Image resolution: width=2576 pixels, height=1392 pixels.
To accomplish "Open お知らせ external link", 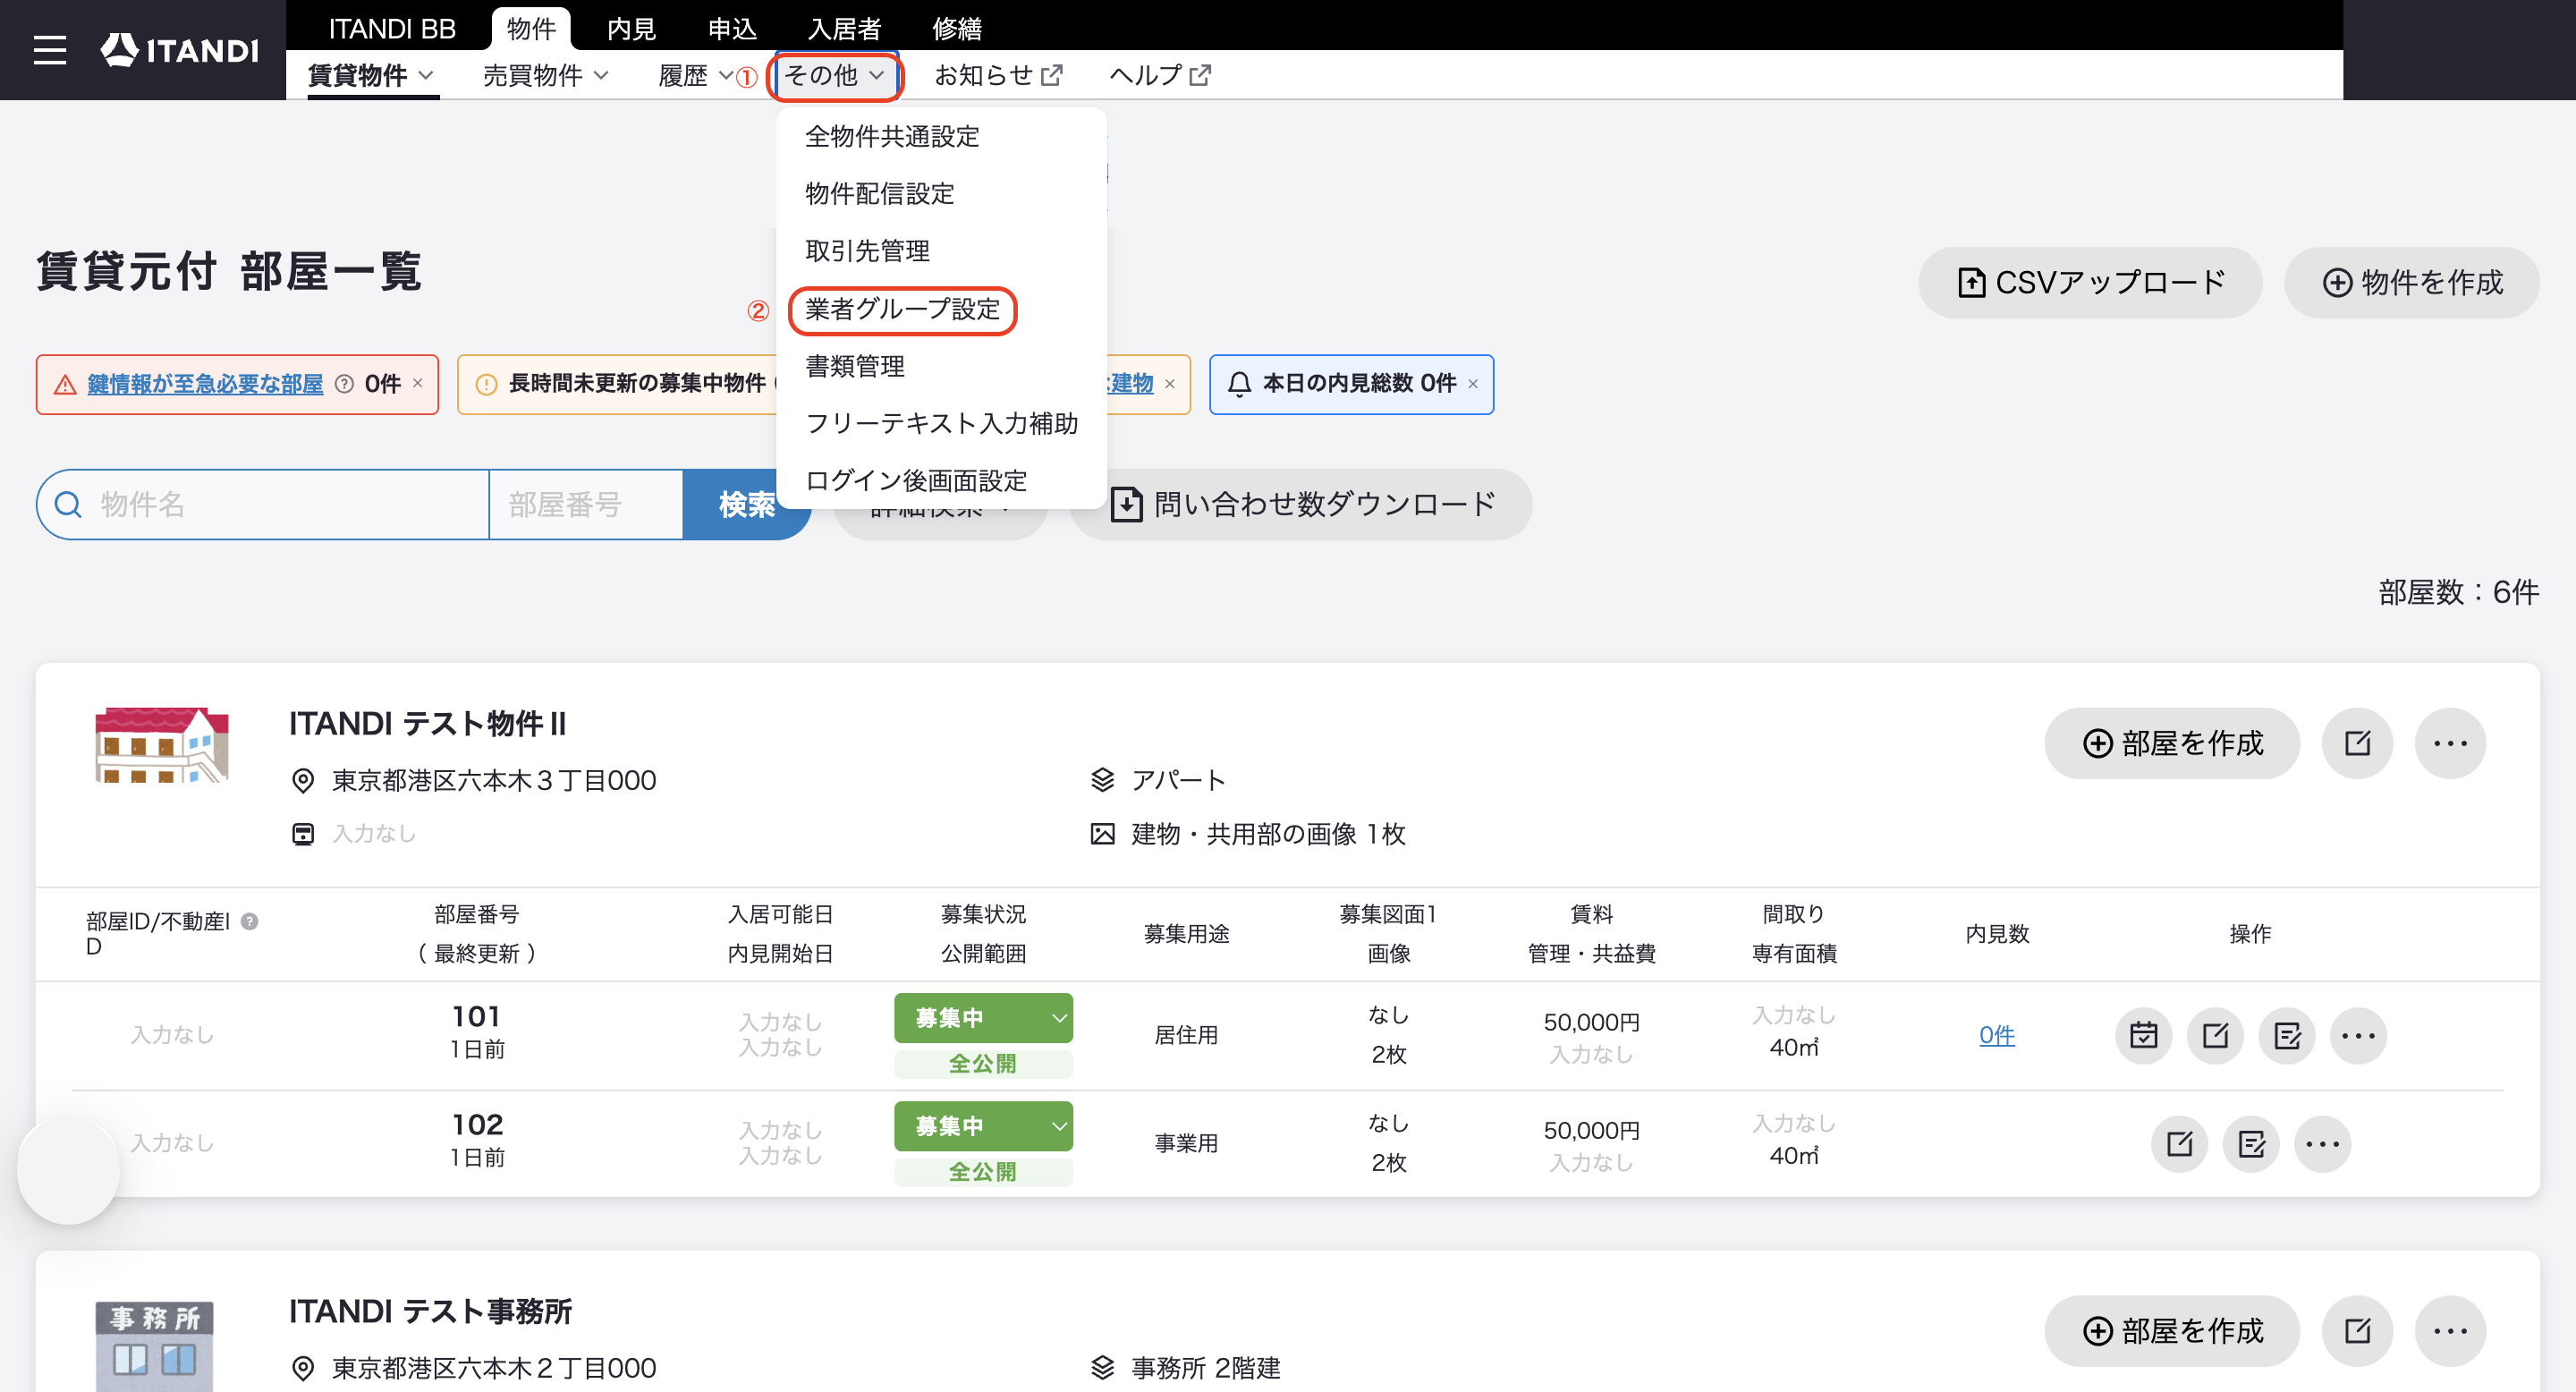I will [x=998, y=75].
